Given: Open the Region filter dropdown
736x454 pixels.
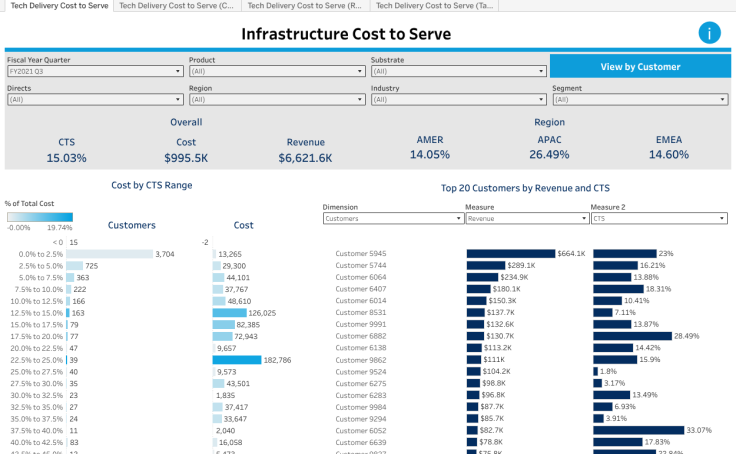Looking at the screenshot, I should 277,100.
